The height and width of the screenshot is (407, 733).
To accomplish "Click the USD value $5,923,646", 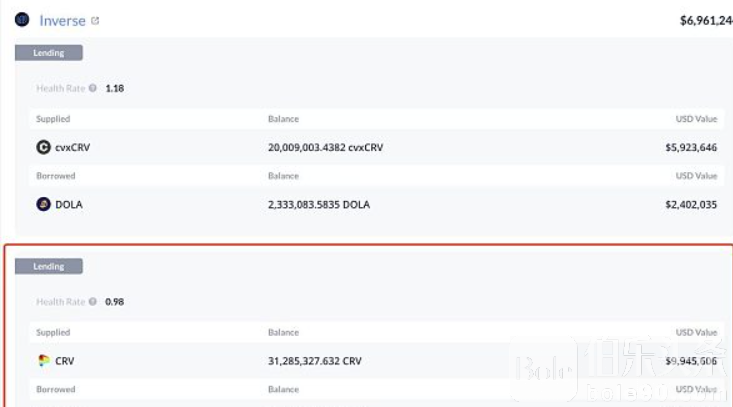I will point(691,147).
